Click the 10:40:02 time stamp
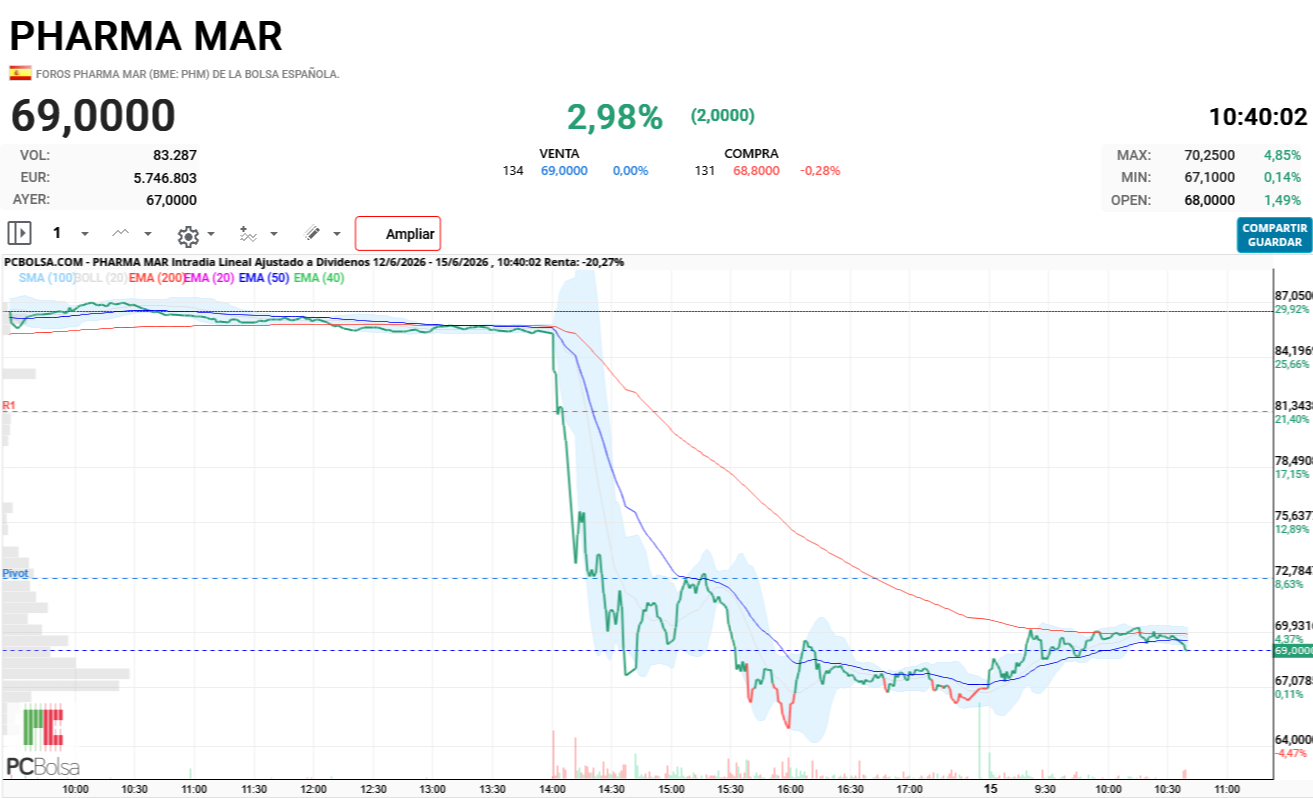Image resolution: width=1313 pixels, height=798 pixels. tap(1258, 117)
